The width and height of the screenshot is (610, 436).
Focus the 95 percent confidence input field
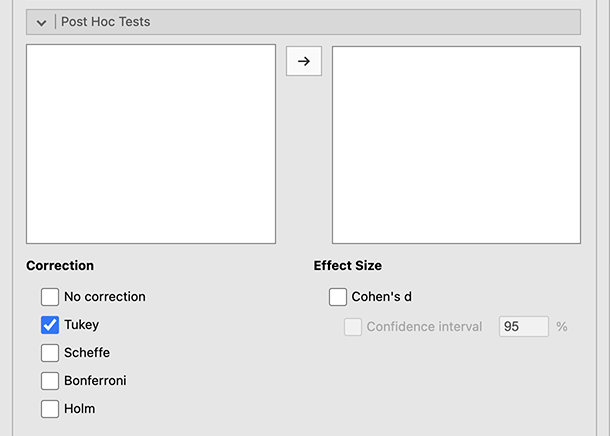pyautogui.click(x=523, y=327)
